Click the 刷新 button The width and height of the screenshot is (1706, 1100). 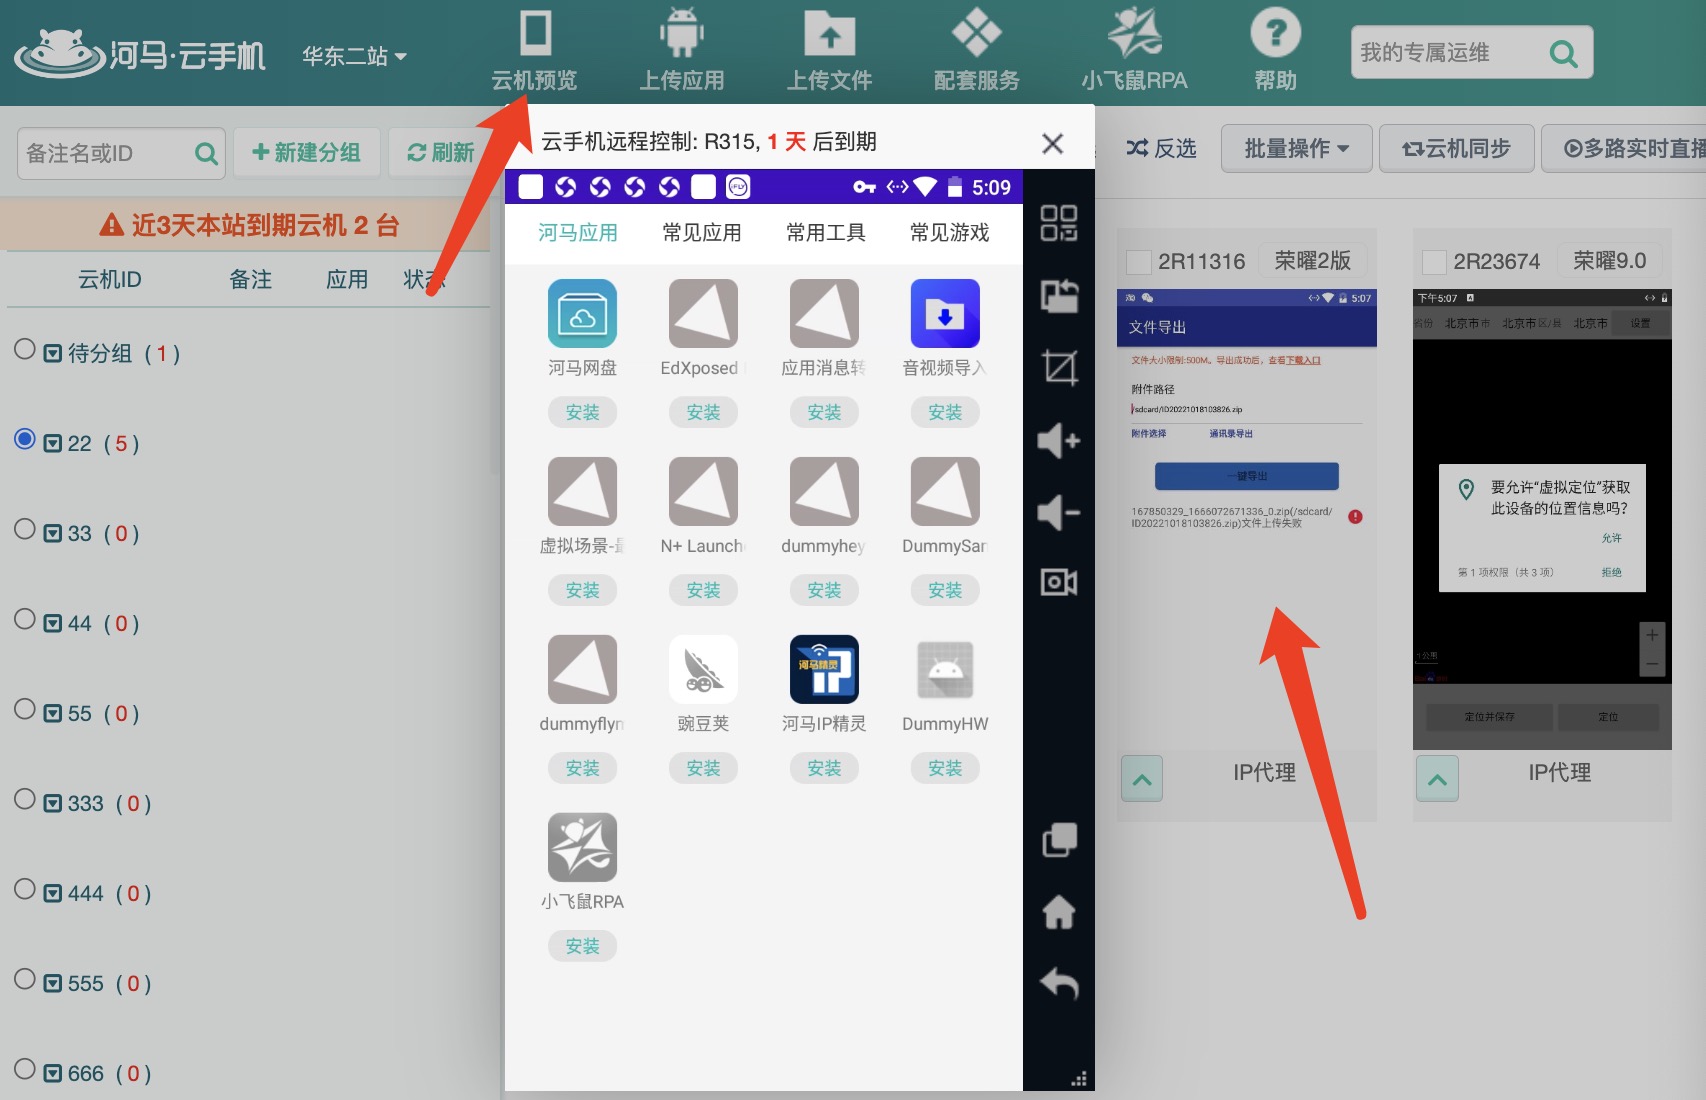point(441,152)
